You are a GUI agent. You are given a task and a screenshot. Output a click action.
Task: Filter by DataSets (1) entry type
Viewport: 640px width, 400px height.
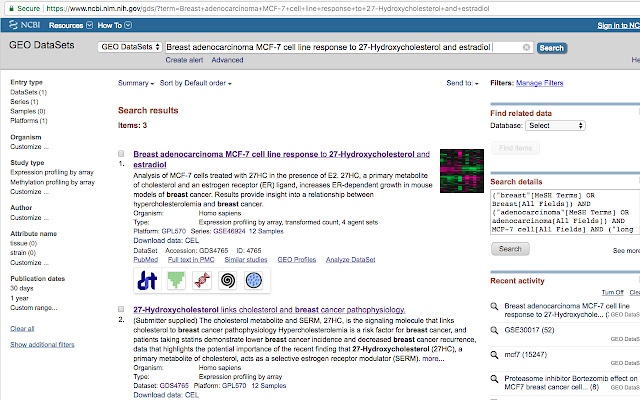[x=29, y=92]
